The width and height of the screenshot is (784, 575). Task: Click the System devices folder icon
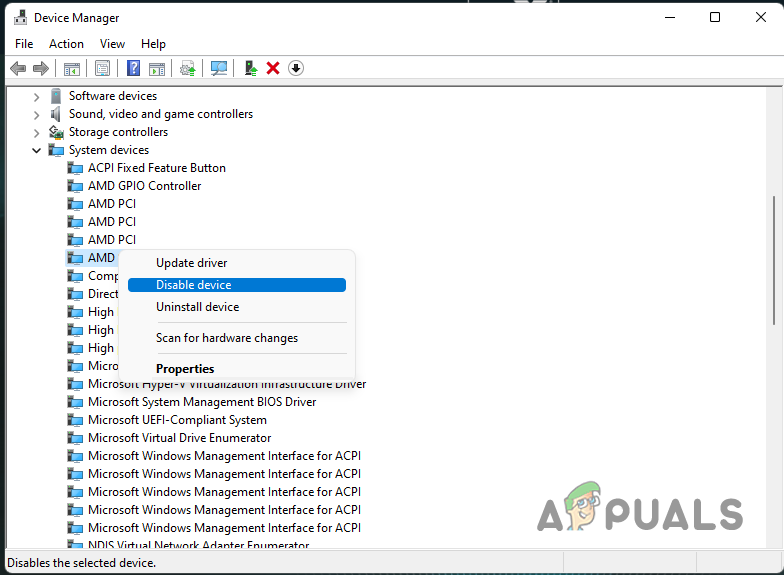(x=56, y=150)
